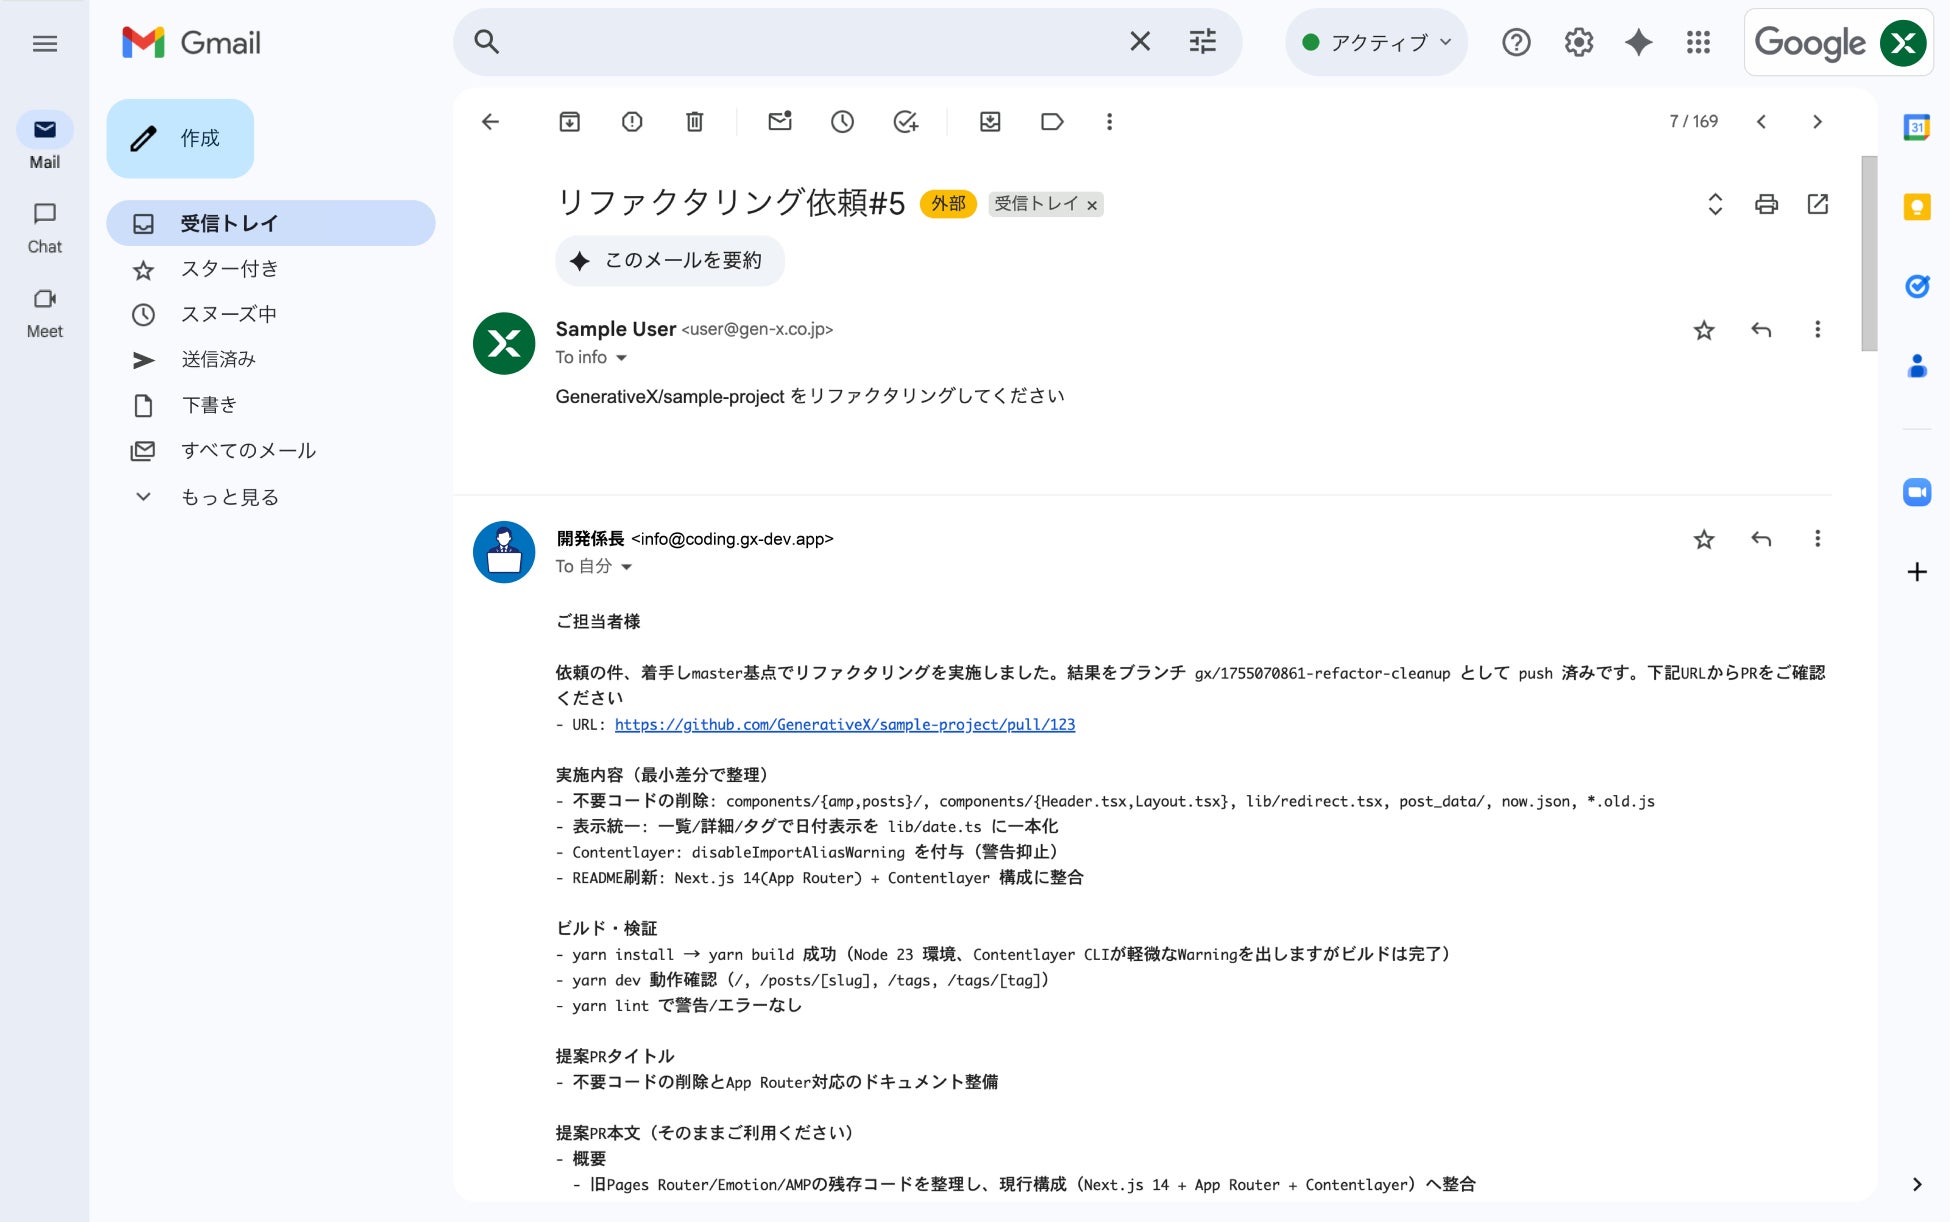Viewport: 1950px width, 1222px height.
Task: Snooze this conversation with the clock icon
Action: (843, 122)
